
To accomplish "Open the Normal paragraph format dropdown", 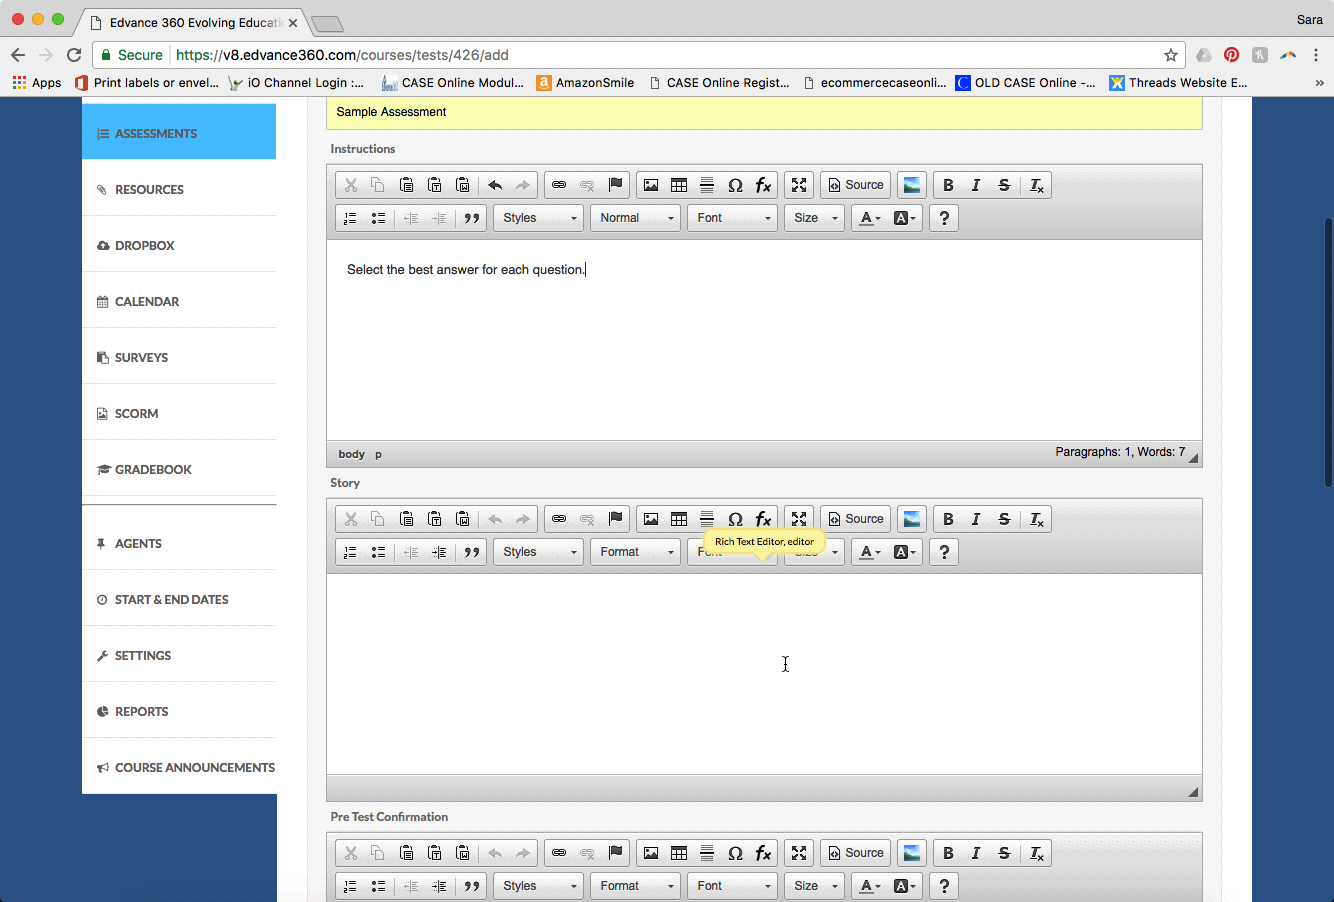I will point(635,218).
